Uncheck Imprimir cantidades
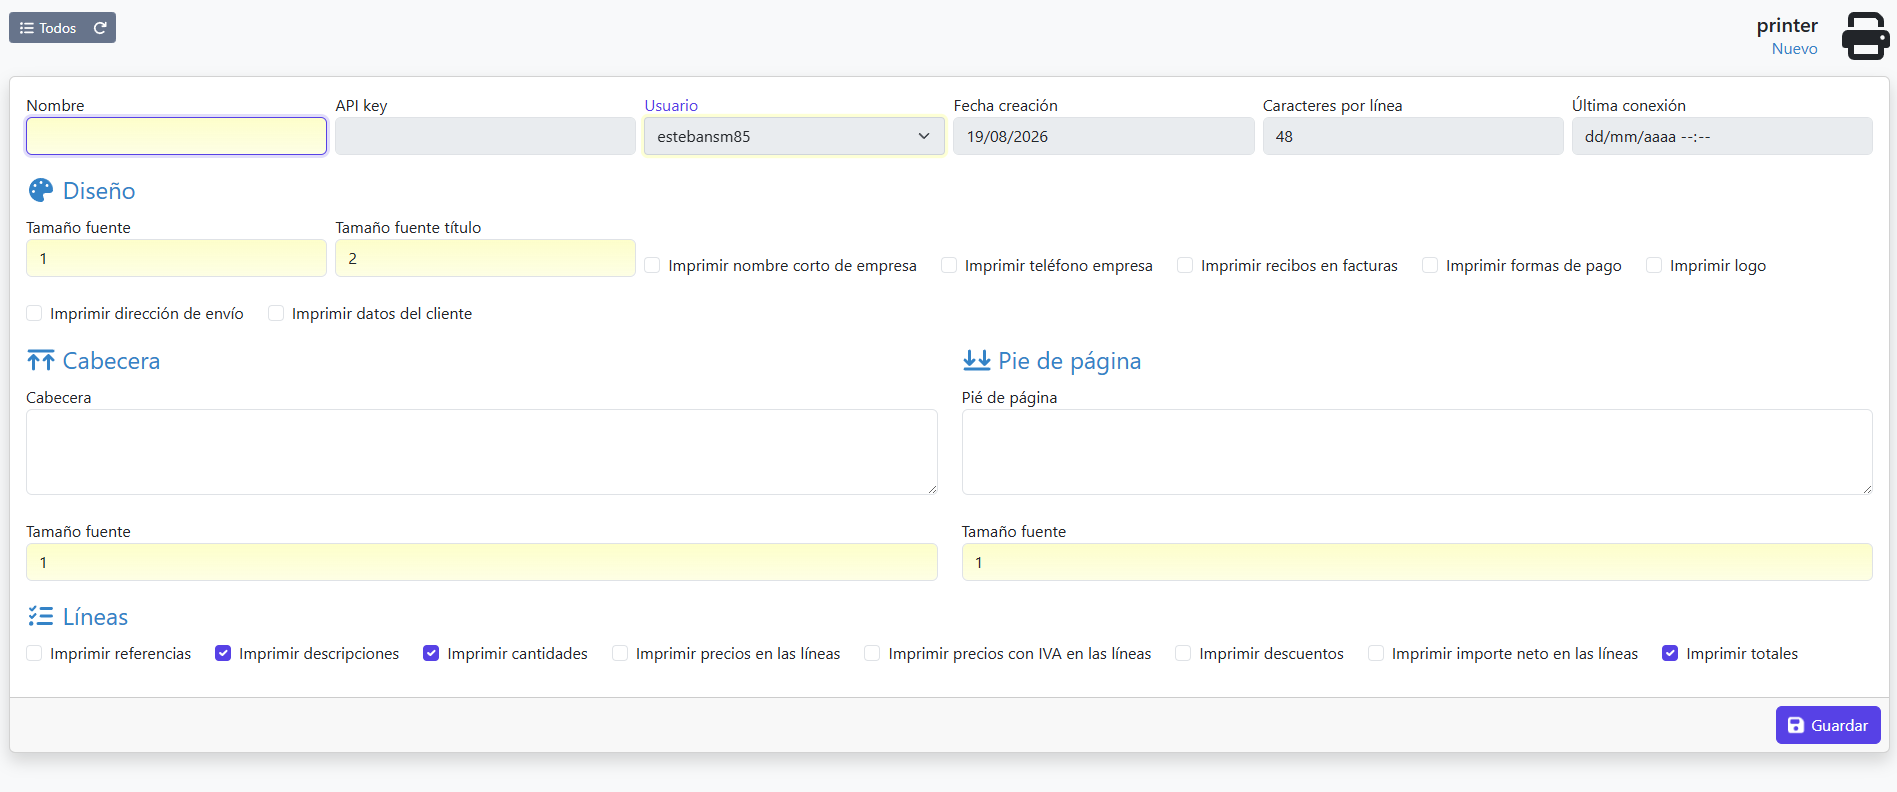Image resolution: width=1897 pixels, height=792 pixels. pyautogui.click(x=431, y=653)
